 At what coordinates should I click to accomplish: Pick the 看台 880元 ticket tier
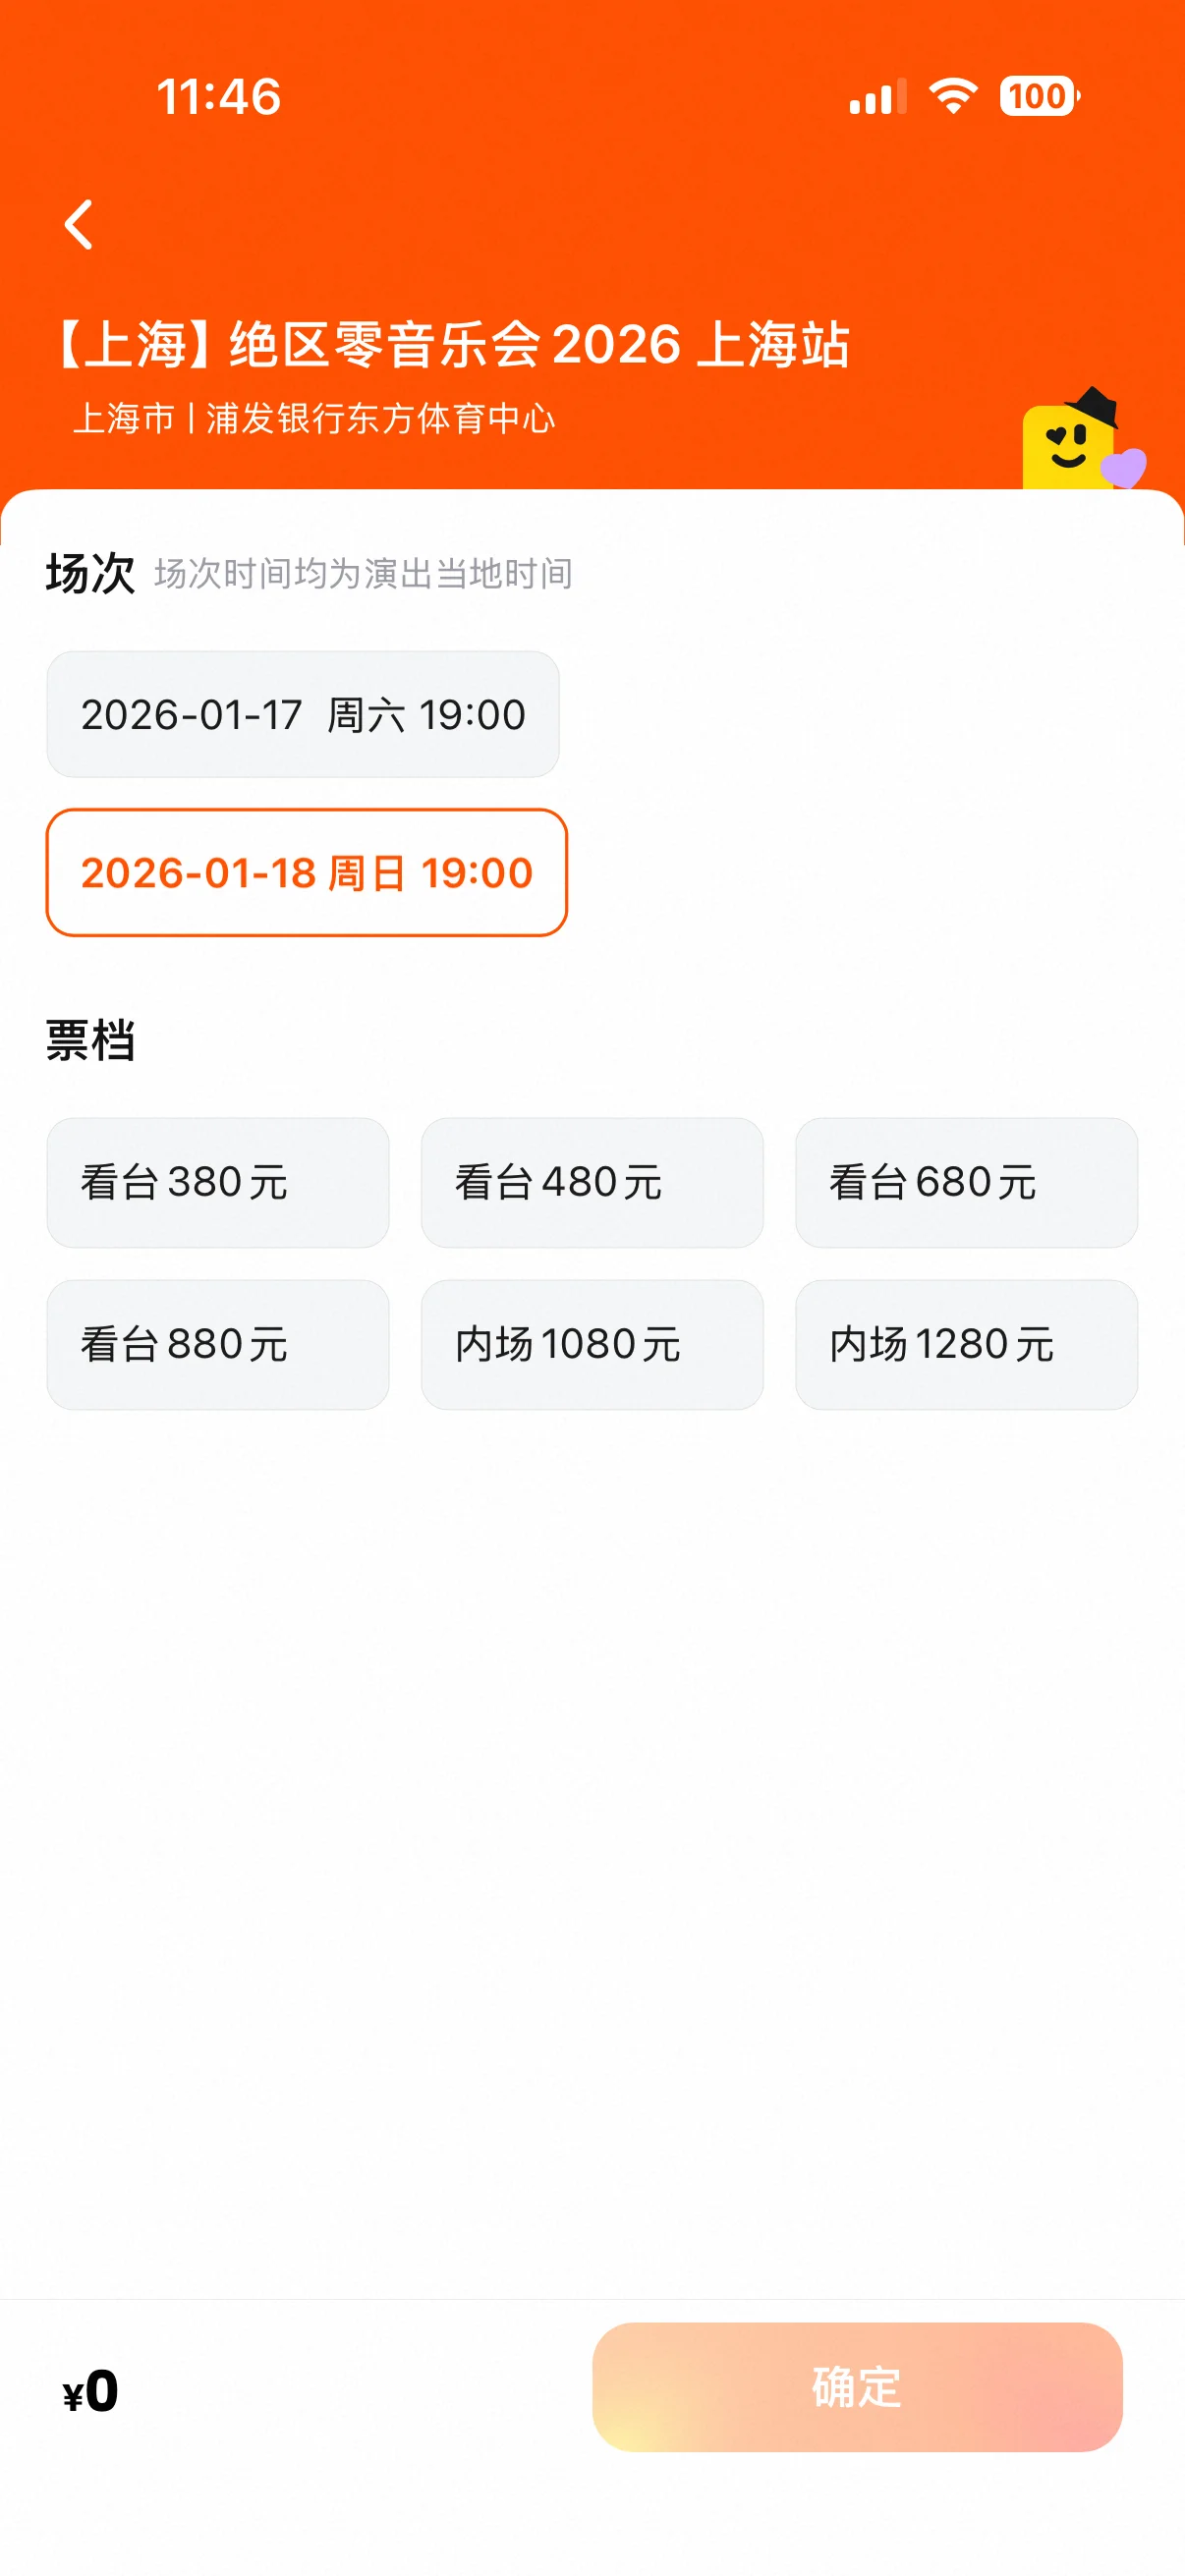218,1344
